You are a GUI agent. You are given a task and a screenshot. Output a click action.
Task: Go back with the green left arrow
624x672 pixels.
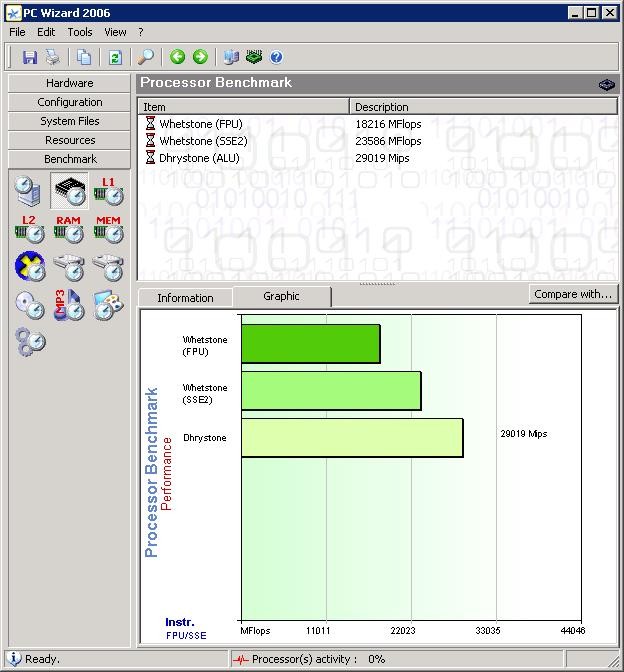pyautogui.click(x=177, y=57)
